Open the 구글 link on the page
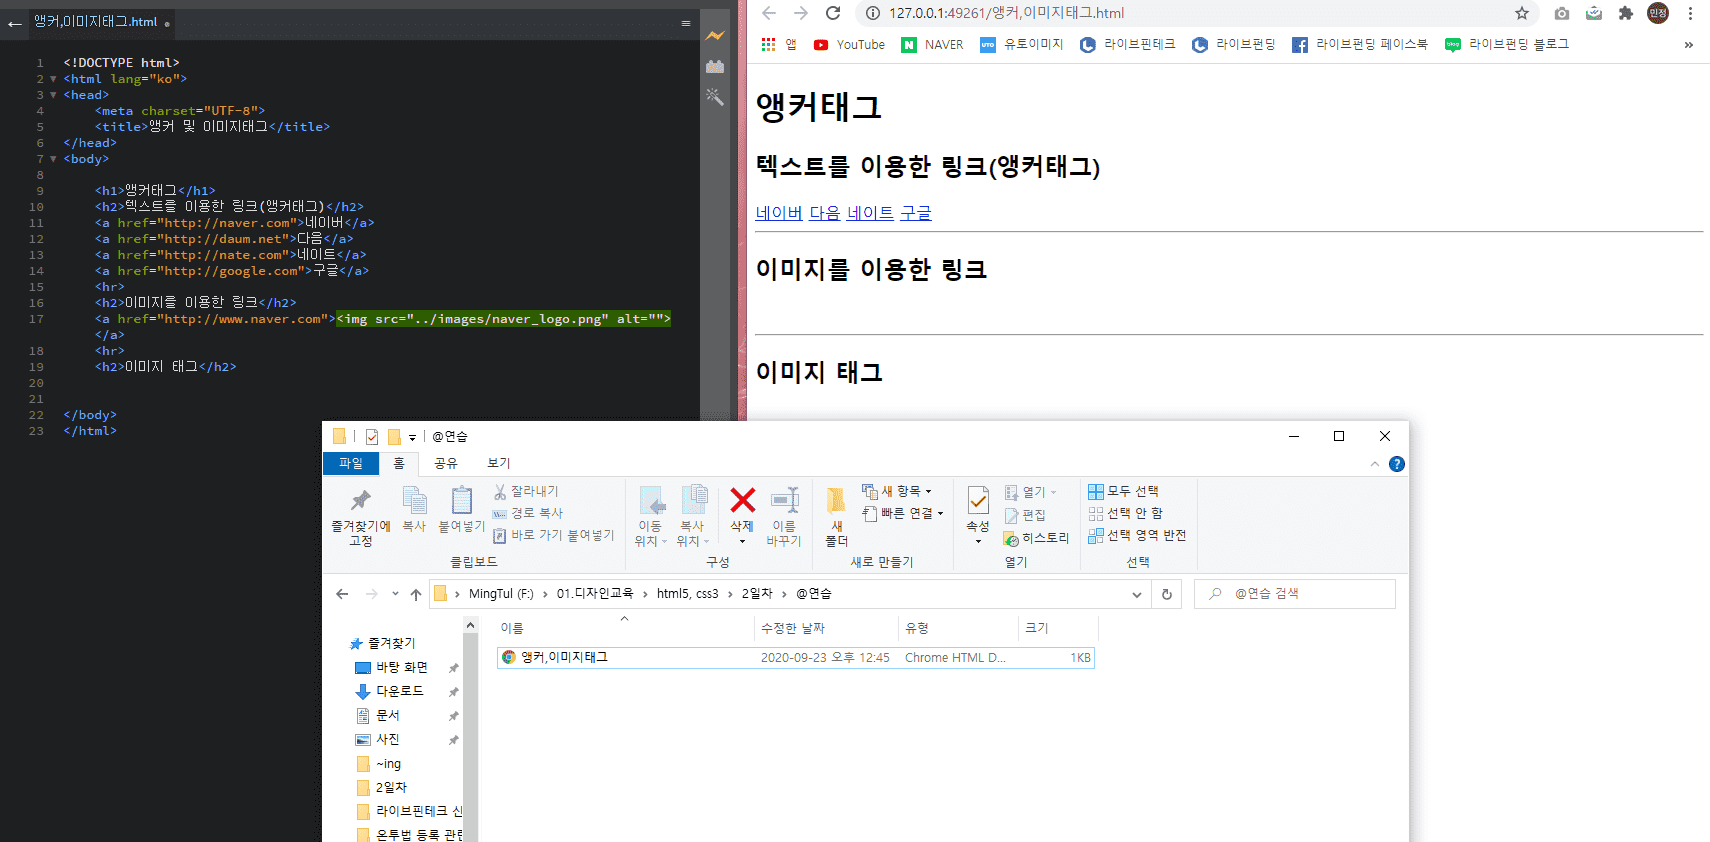The height and width of the screenshot is (842, 1710). [916, 213]
